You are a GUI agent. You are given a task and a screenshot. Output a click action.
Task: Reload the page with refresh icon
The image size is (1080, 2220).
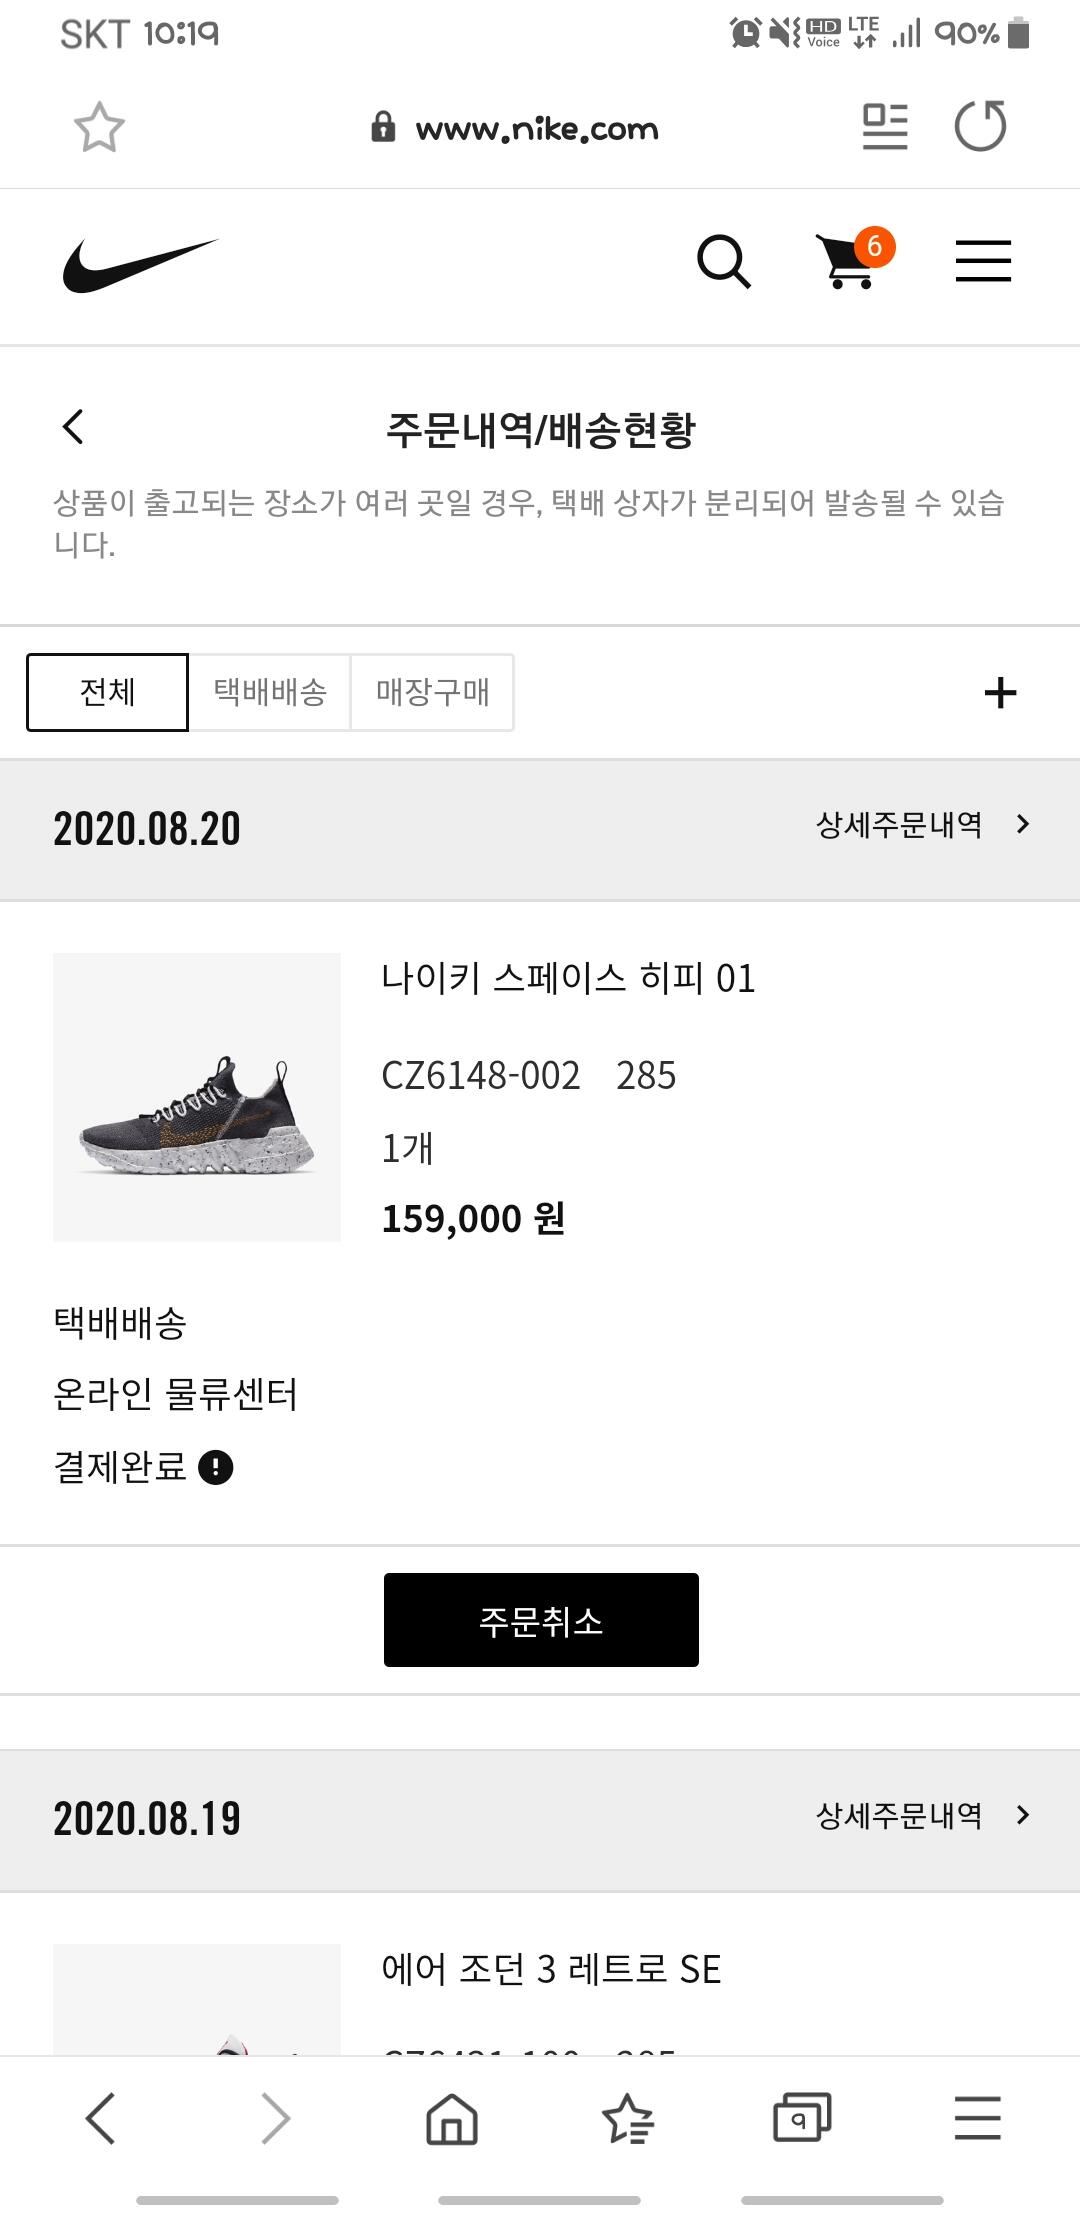click(980, 127)
